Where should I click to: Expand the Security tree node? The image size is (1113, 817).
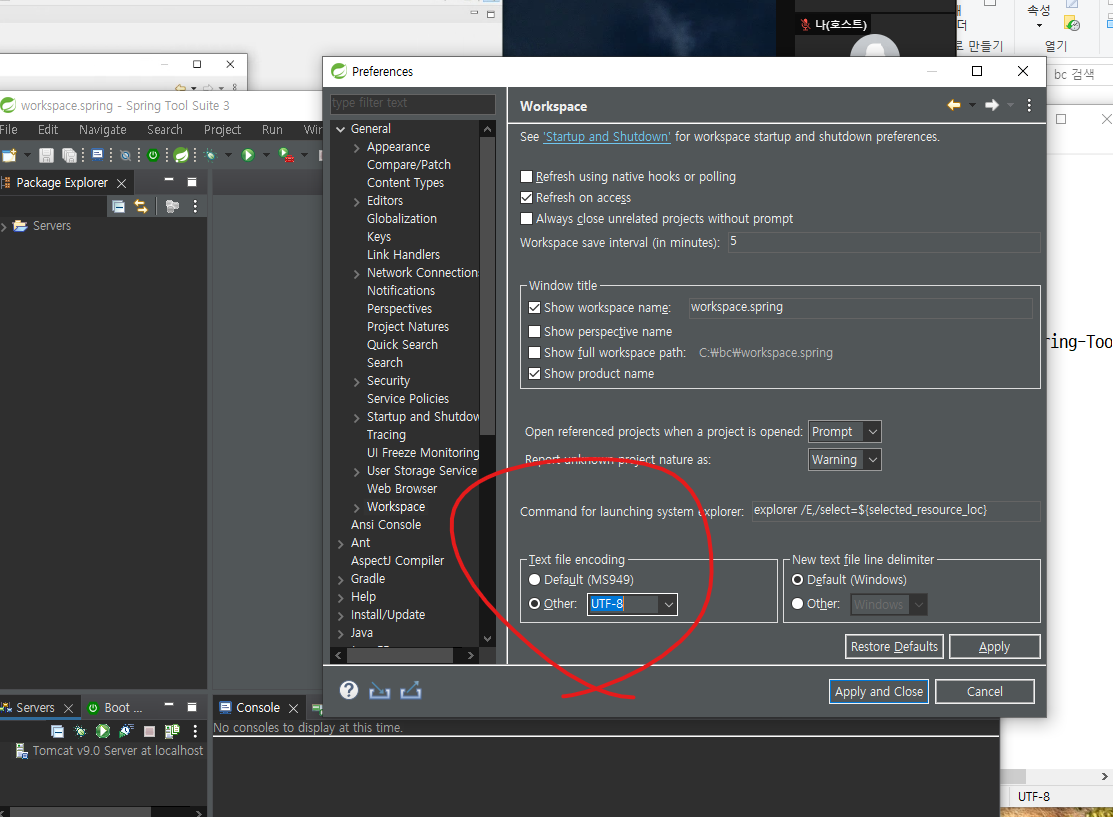coord(356,382)
